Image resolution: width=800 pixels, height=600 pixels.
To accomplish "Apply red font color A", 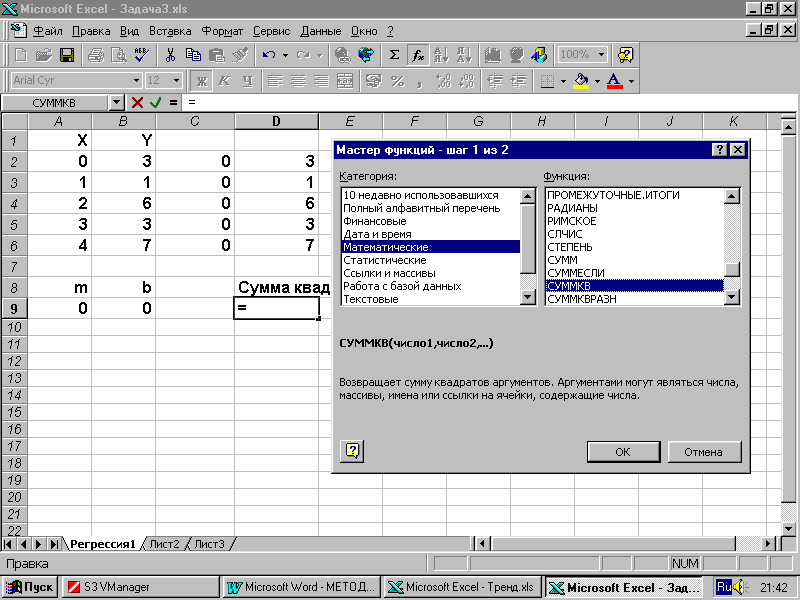I will (615, 81).
